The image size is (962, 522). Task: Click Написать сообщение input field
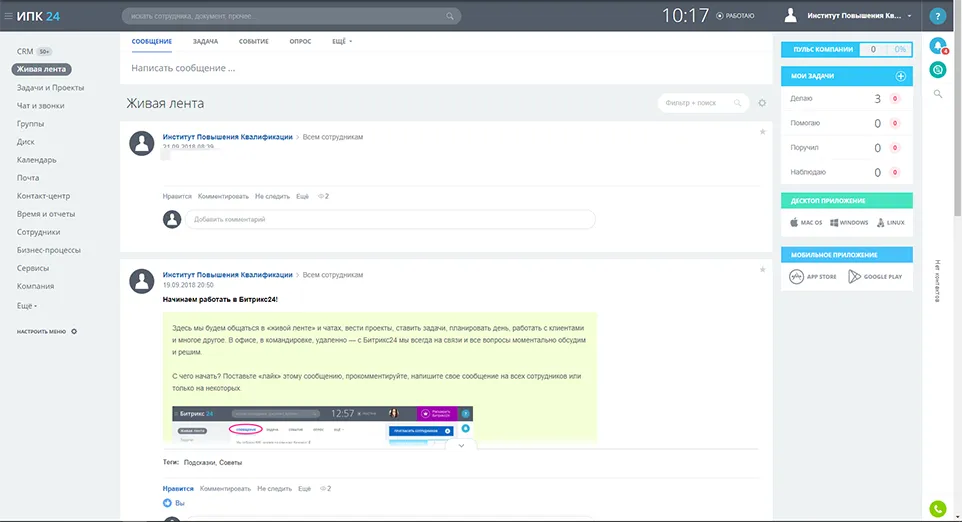[x=445, y=68]
